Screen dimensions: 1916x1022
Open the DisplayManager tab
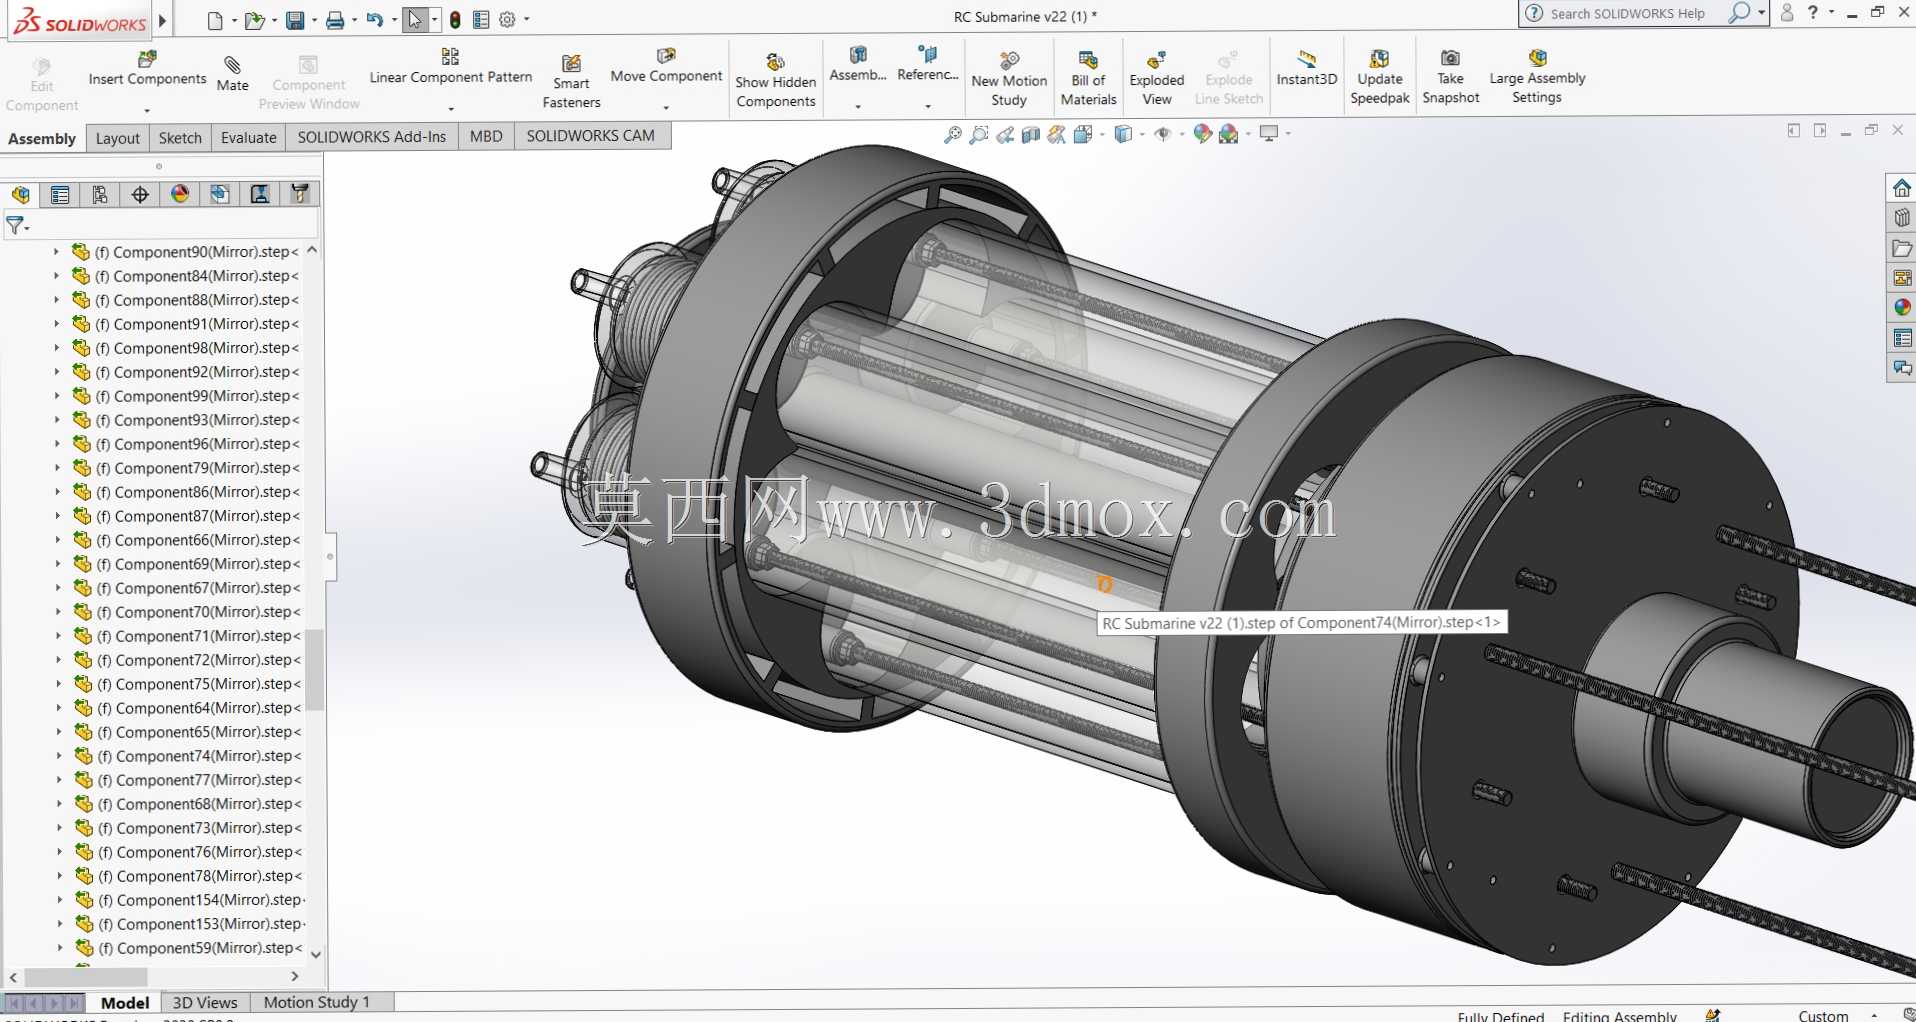click(180, 194)
